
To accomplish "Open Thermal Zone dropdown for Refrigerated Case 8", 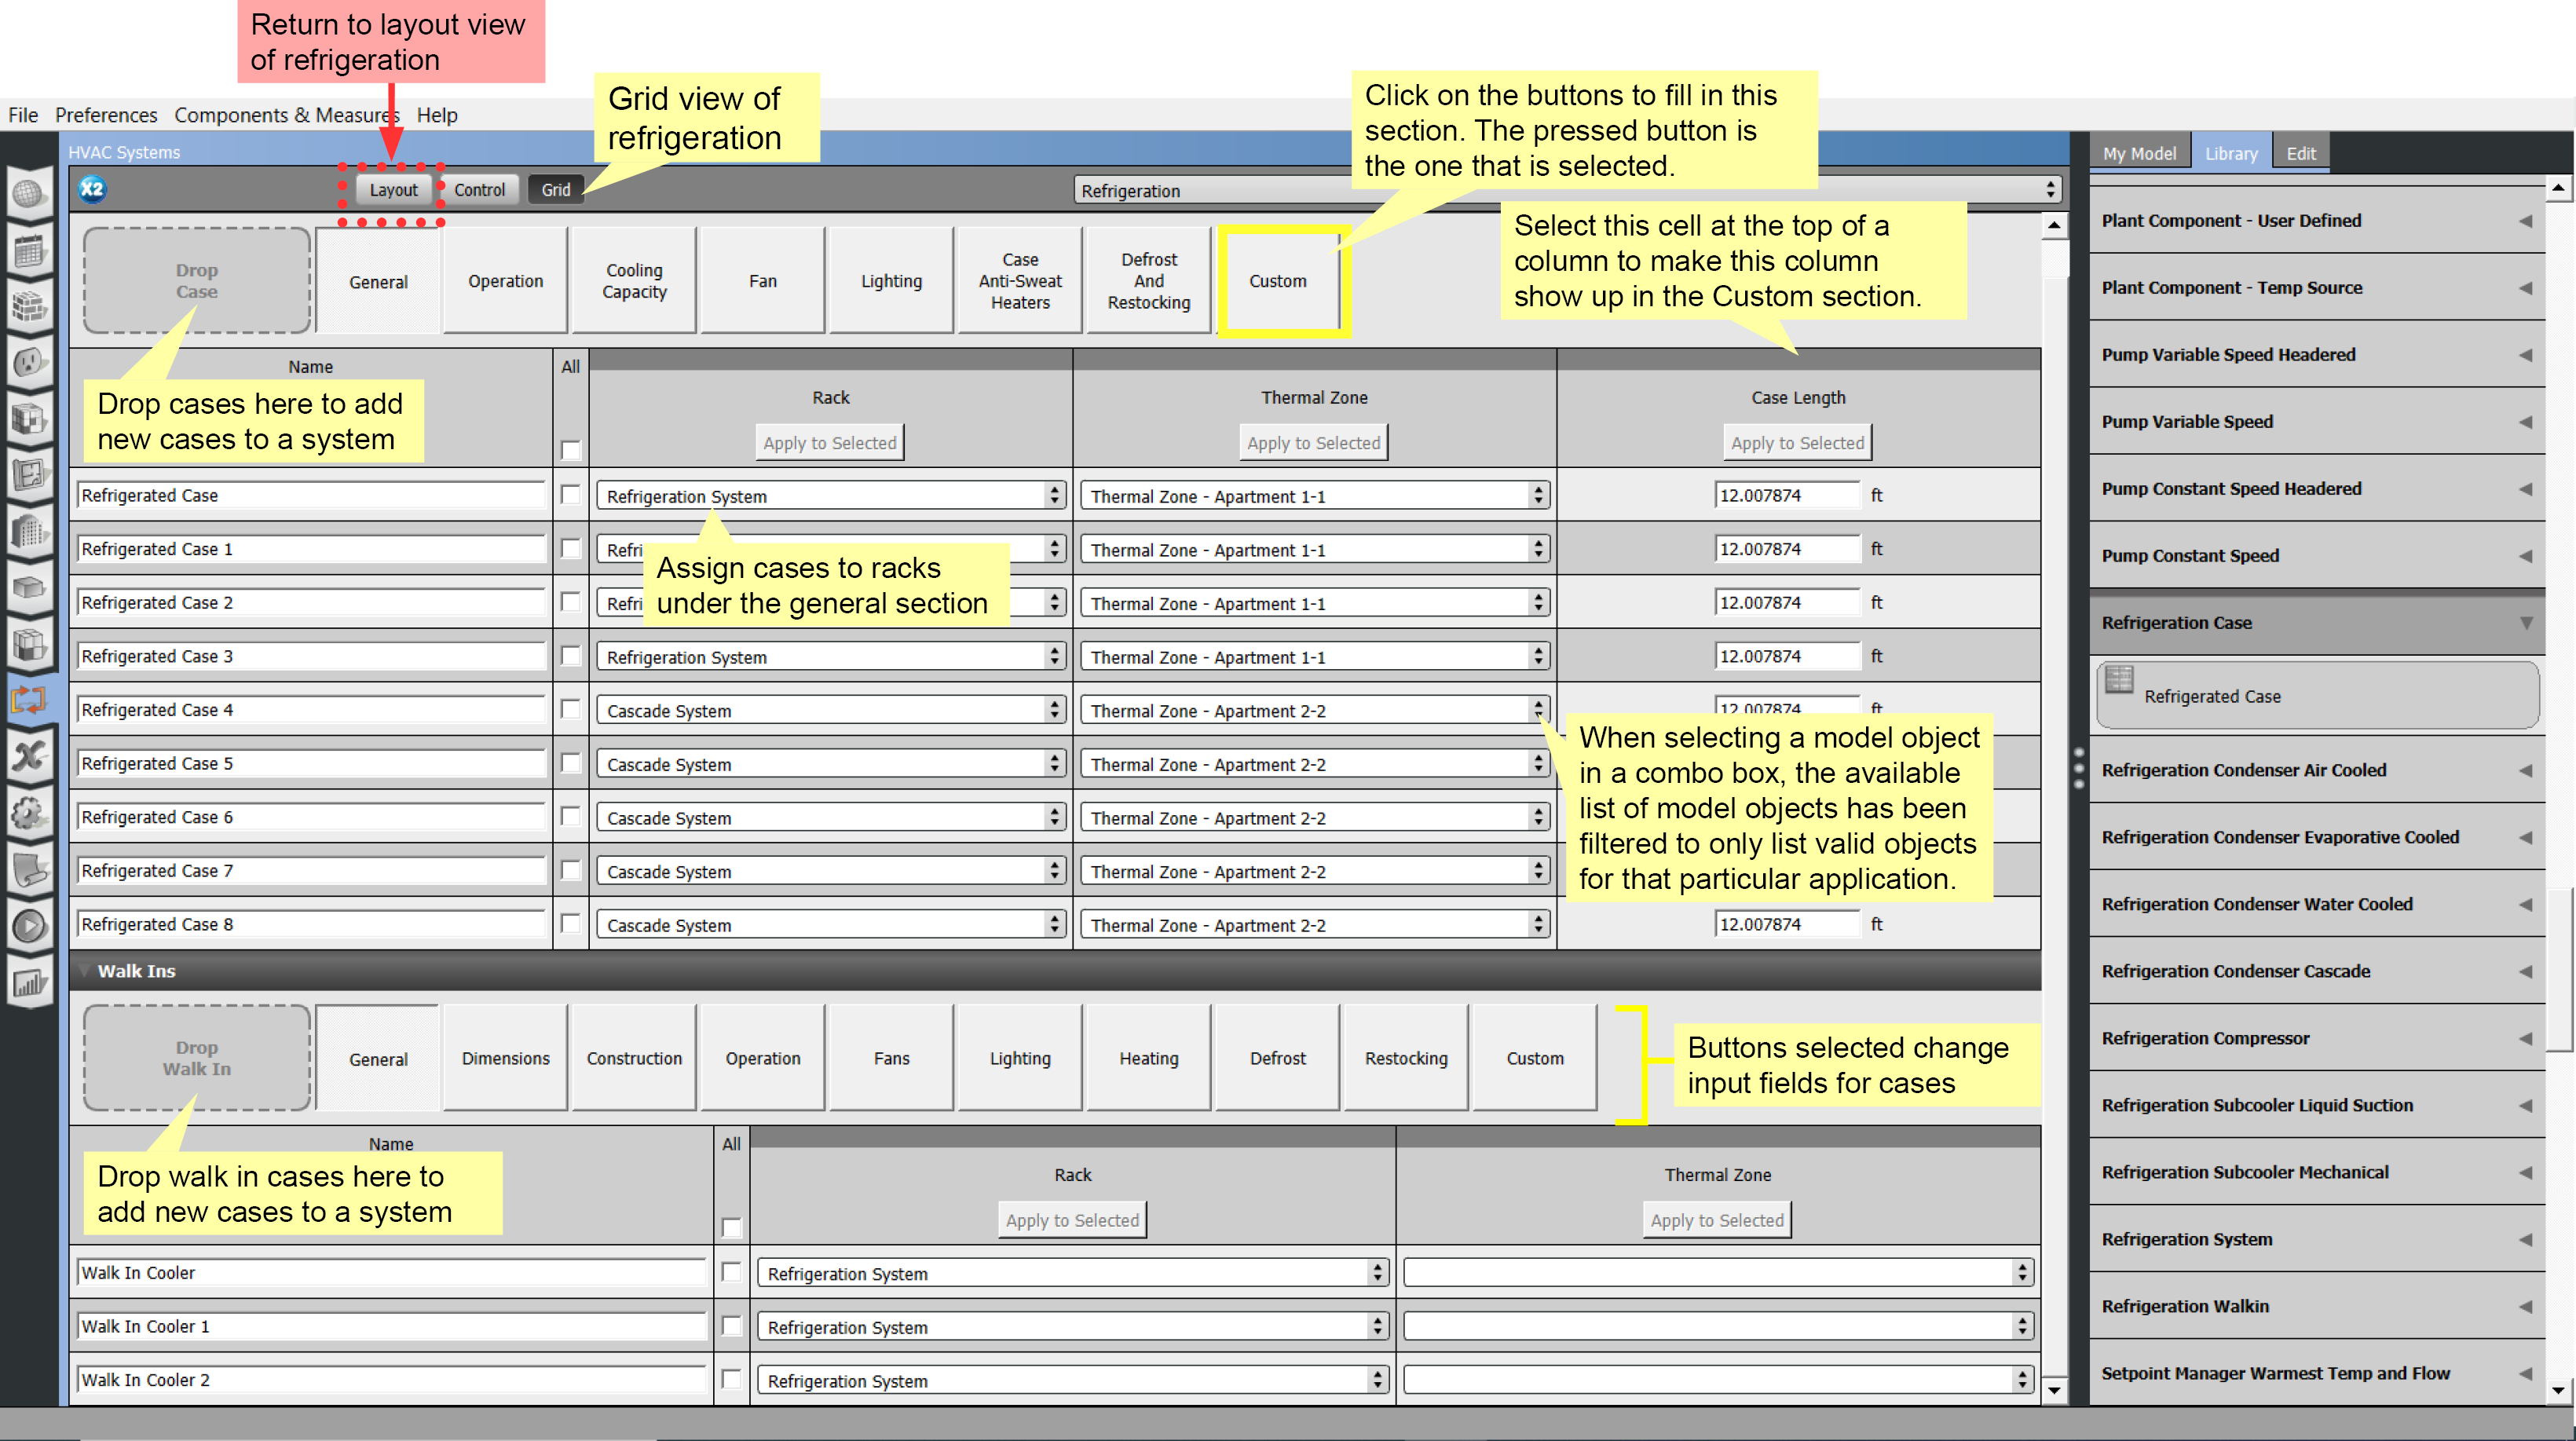I will pyautogui.click(x=1314, y=925).
